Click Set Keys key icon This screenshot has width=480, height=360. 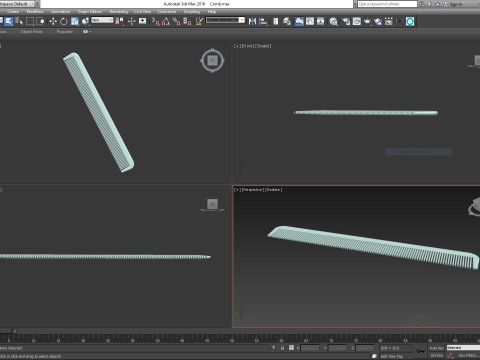pos(420,351)
